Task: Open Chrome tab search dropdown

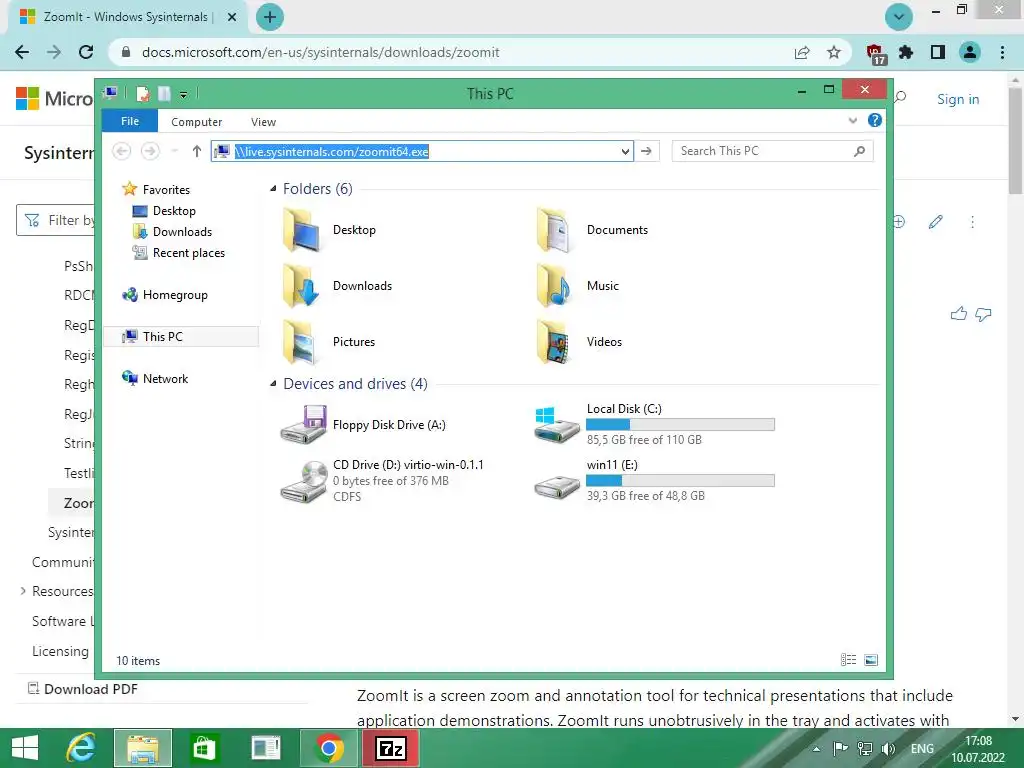Action: coord(899,17)
